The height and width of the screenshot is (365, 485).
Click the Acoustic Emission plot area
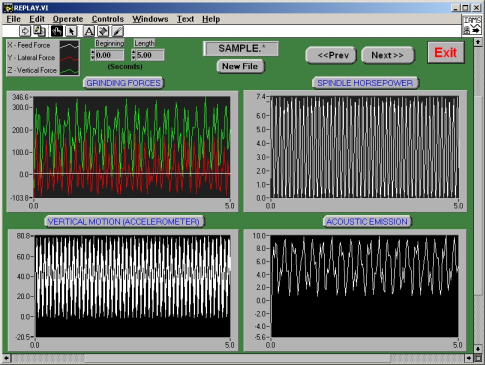pyautogui.click(x=365, y=286)
